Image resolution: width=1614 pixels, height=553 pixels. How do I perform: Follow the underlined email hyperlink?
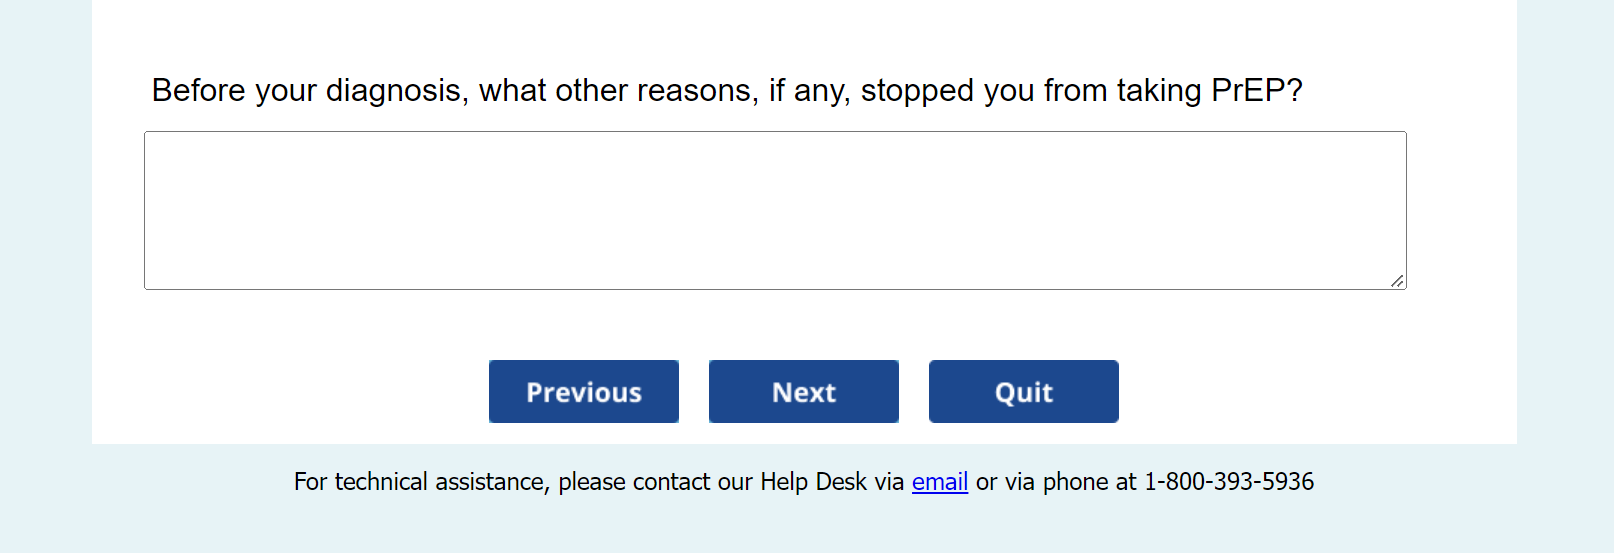(939, 482)
